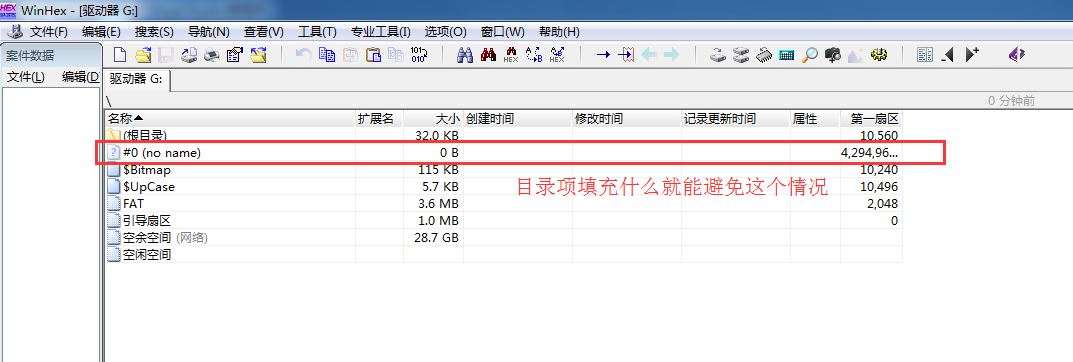Open 文件(L) in the case data panel
This screenshot has height=362, width=1073.
pos(25,77)
